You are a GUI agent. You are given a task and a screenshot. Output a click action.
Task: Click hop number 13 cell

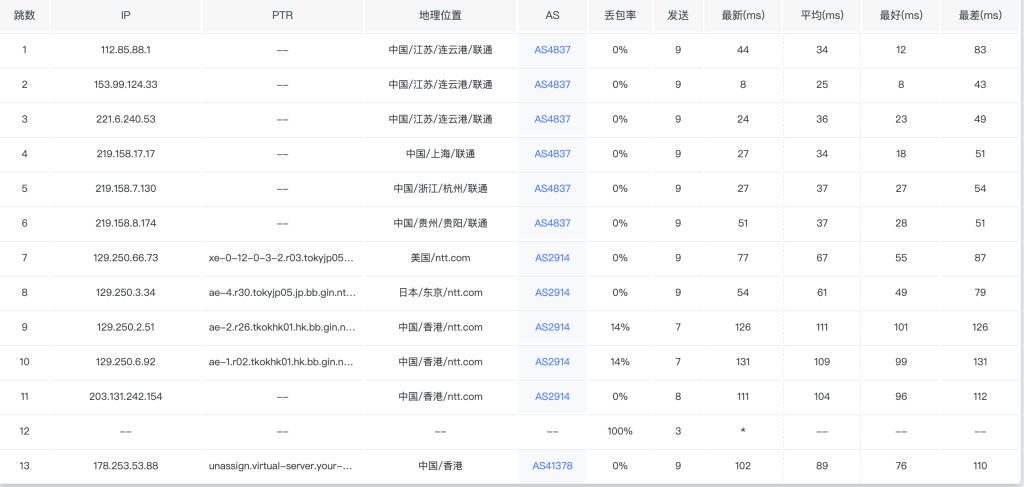pos(25,466)
